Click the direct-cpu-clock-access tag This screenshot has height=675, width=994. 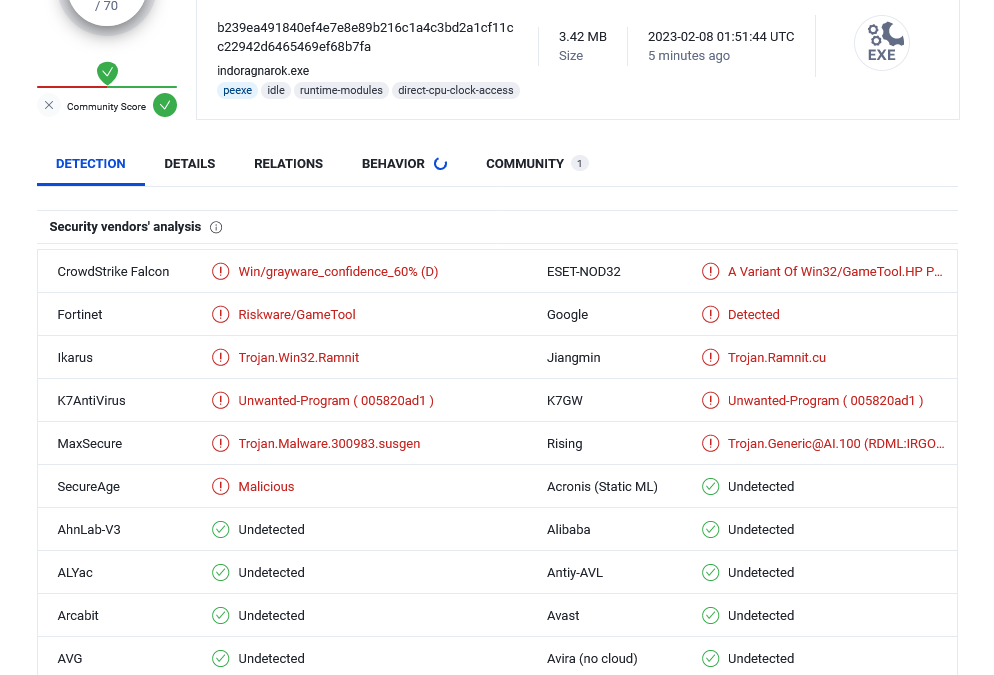[456, 91]
